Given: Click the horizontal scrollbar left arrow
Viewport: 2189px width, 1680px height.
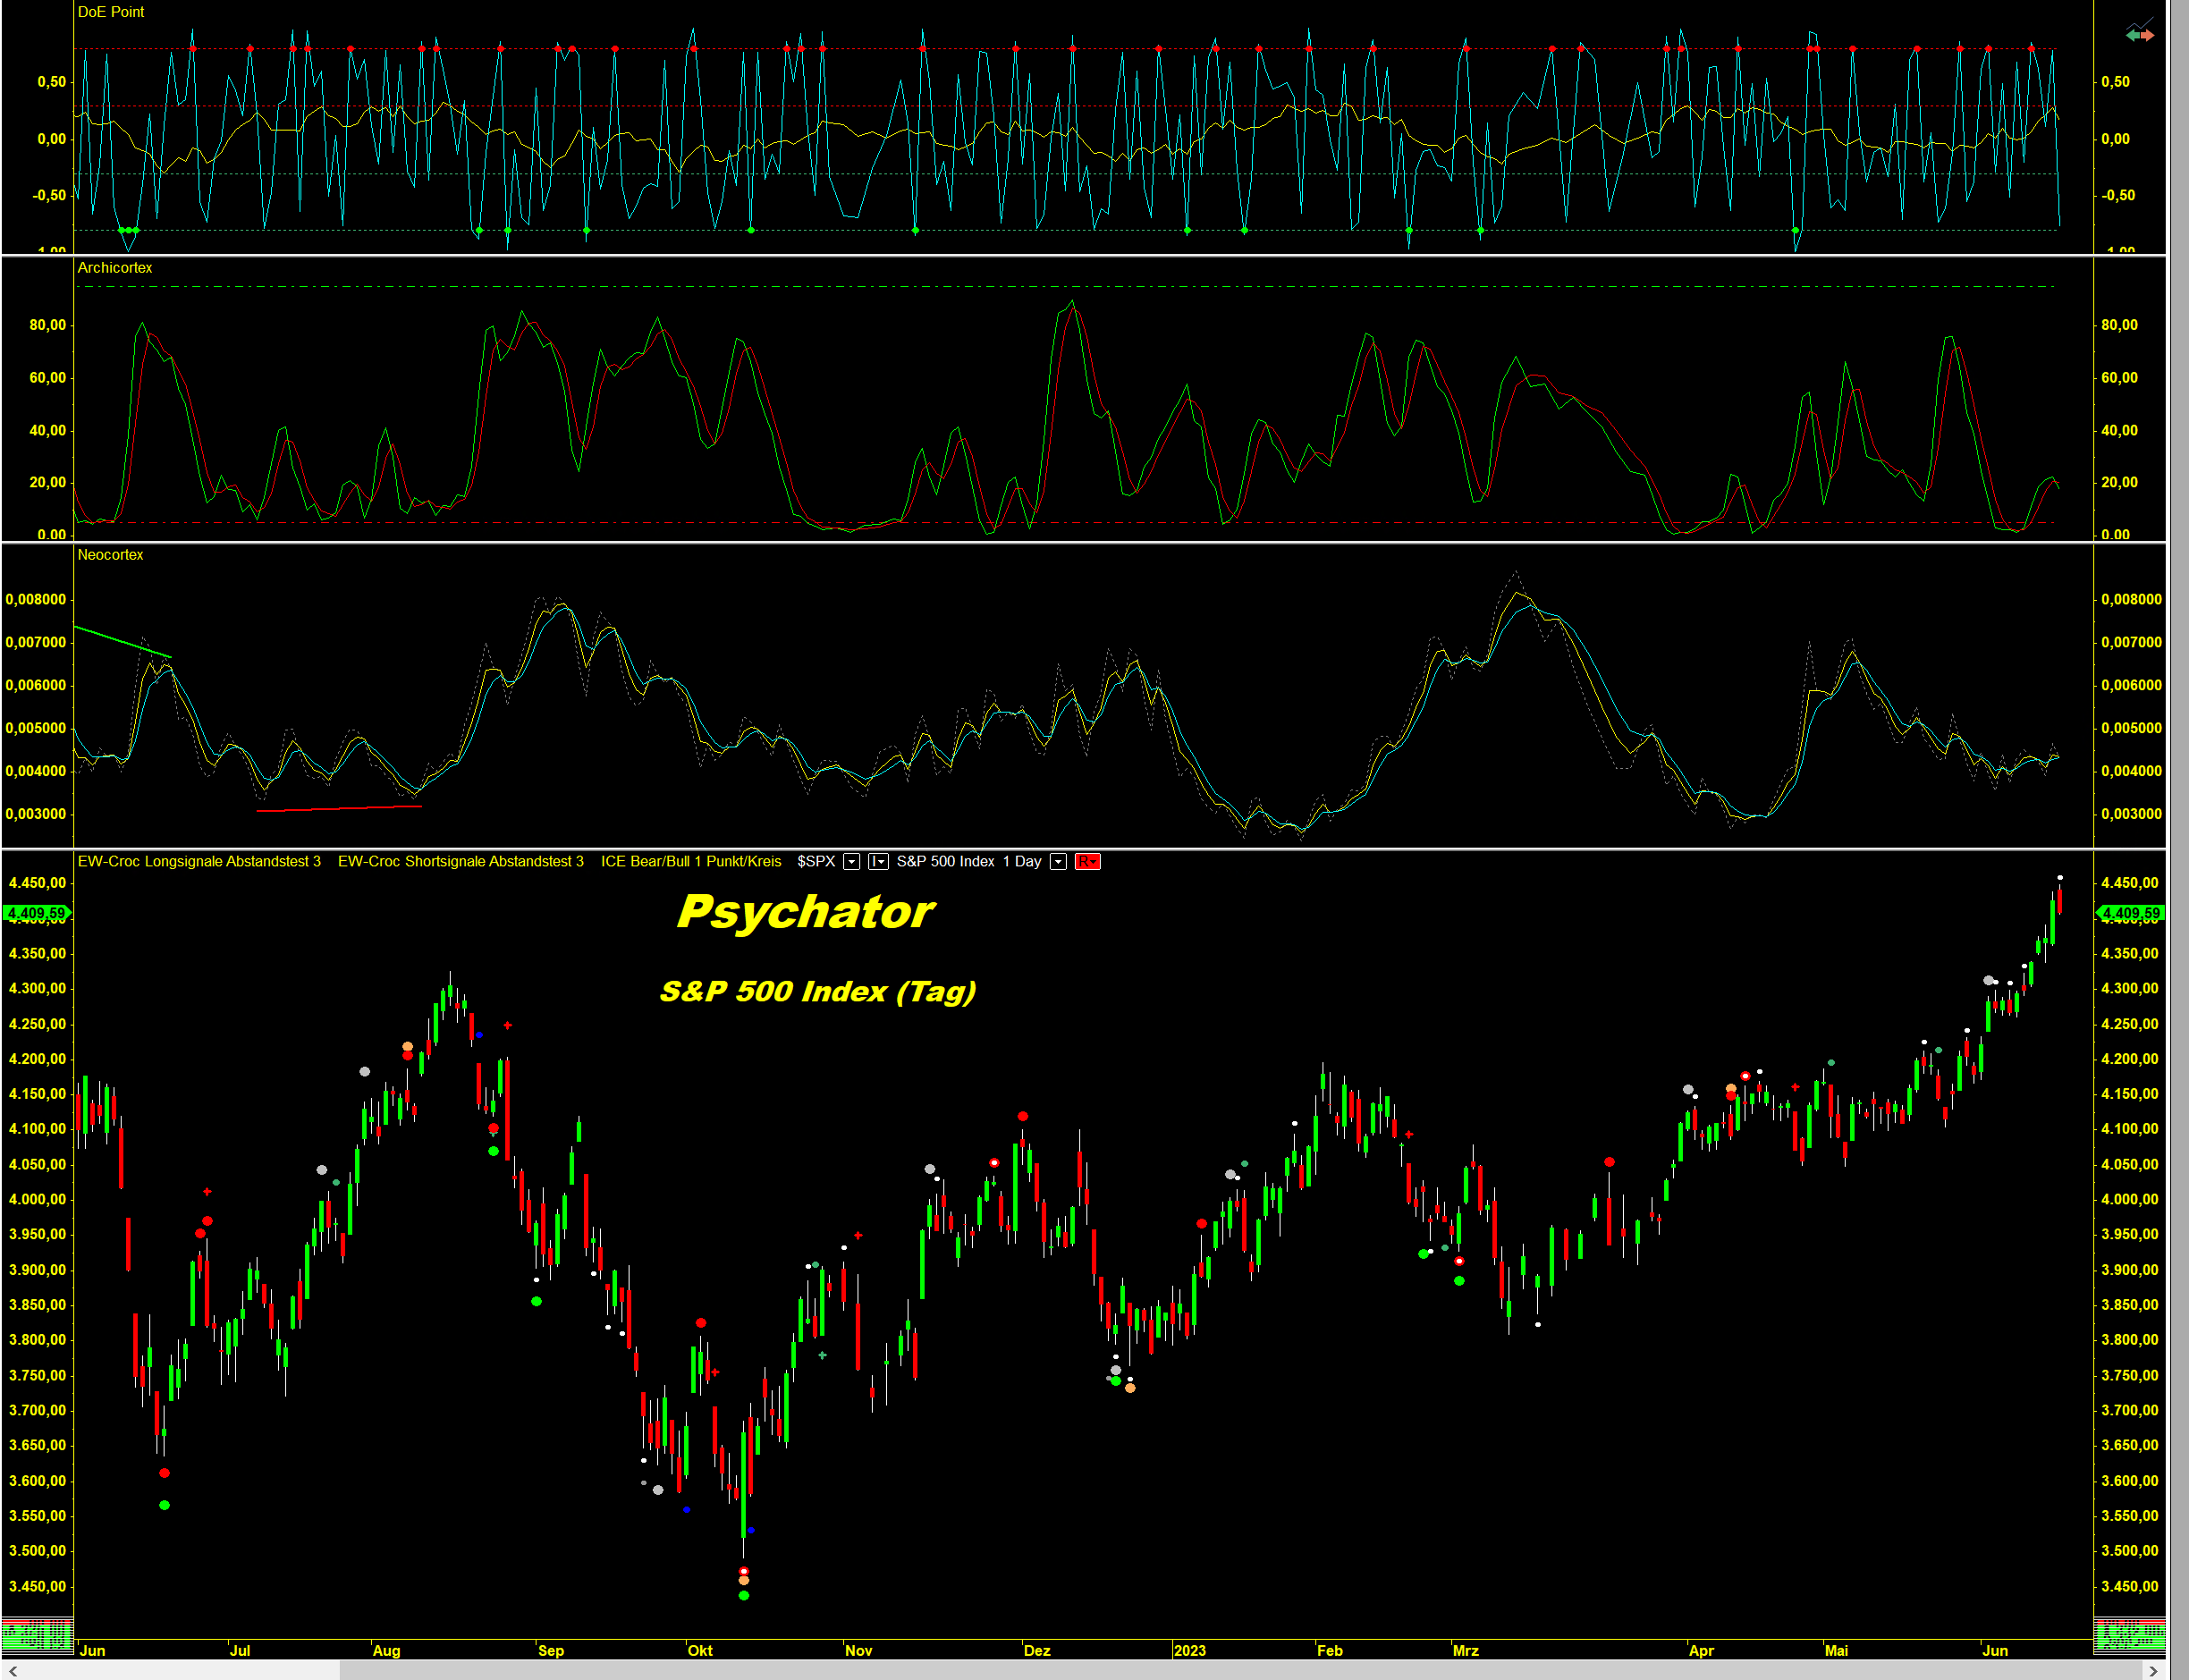Looking at the screenshot, I should (12, 1671).
